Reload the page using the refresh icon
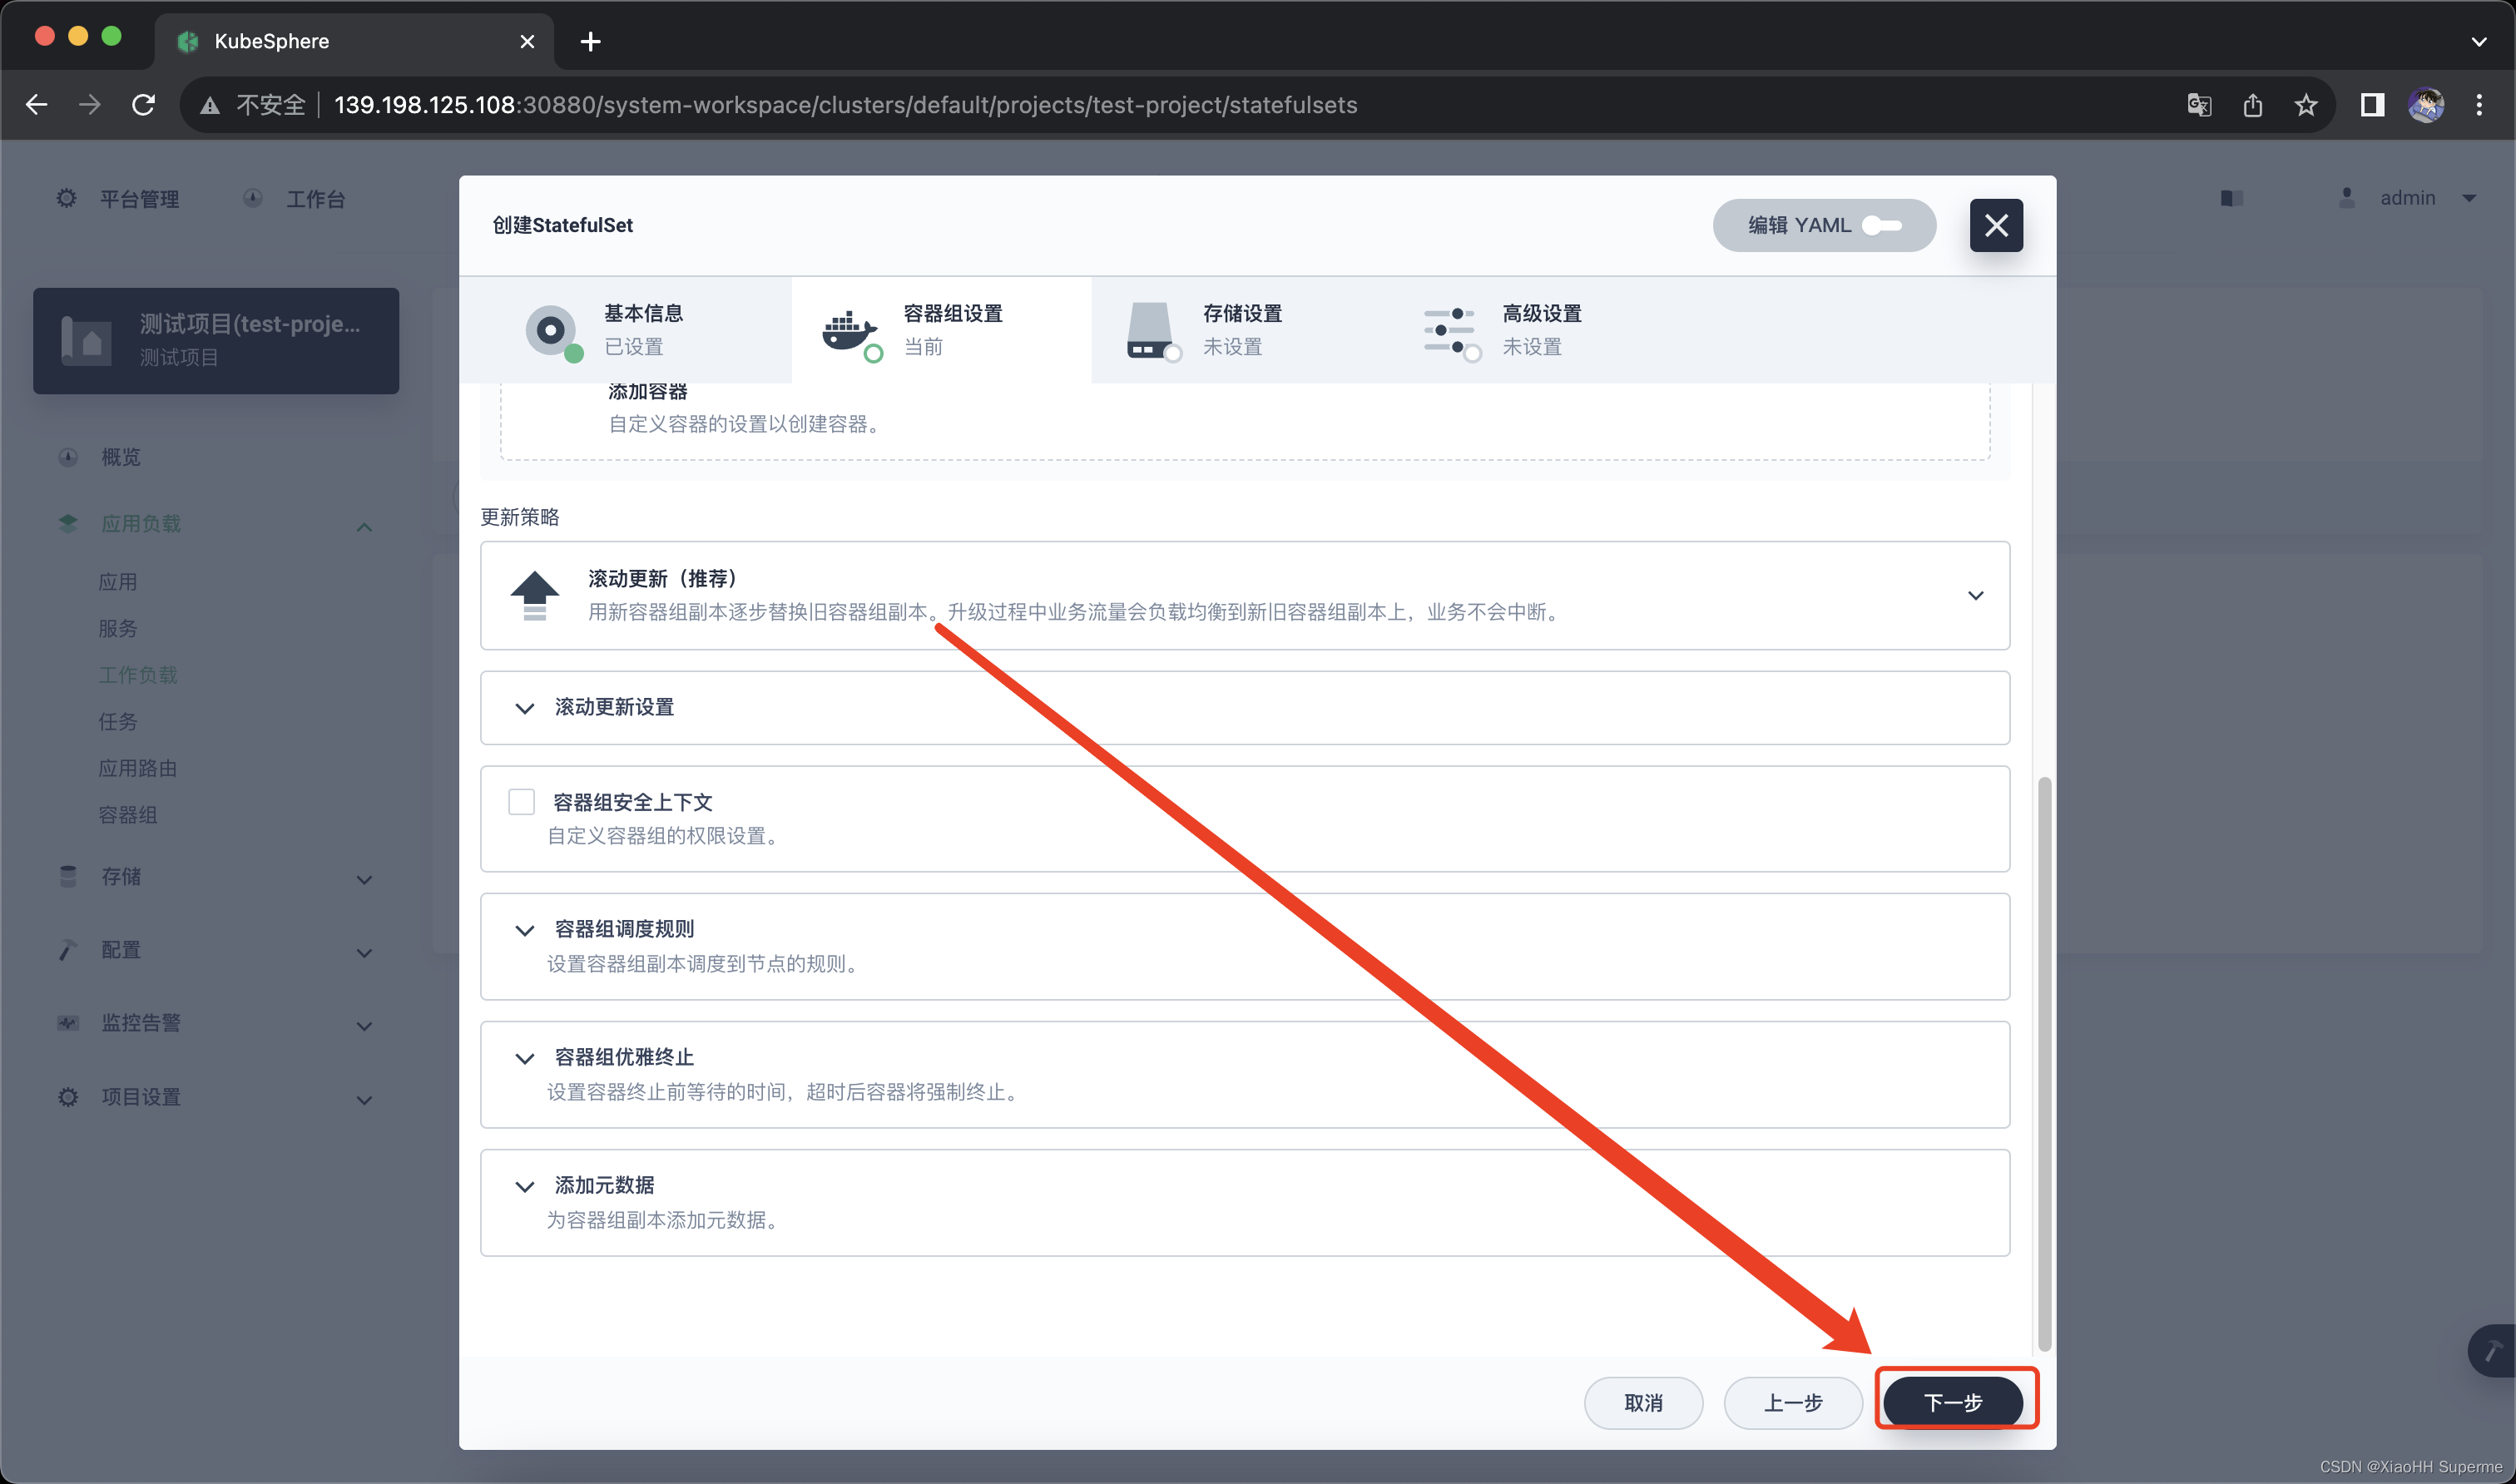The width and height of the screenshot is (2516, 1484). (144, 105)
